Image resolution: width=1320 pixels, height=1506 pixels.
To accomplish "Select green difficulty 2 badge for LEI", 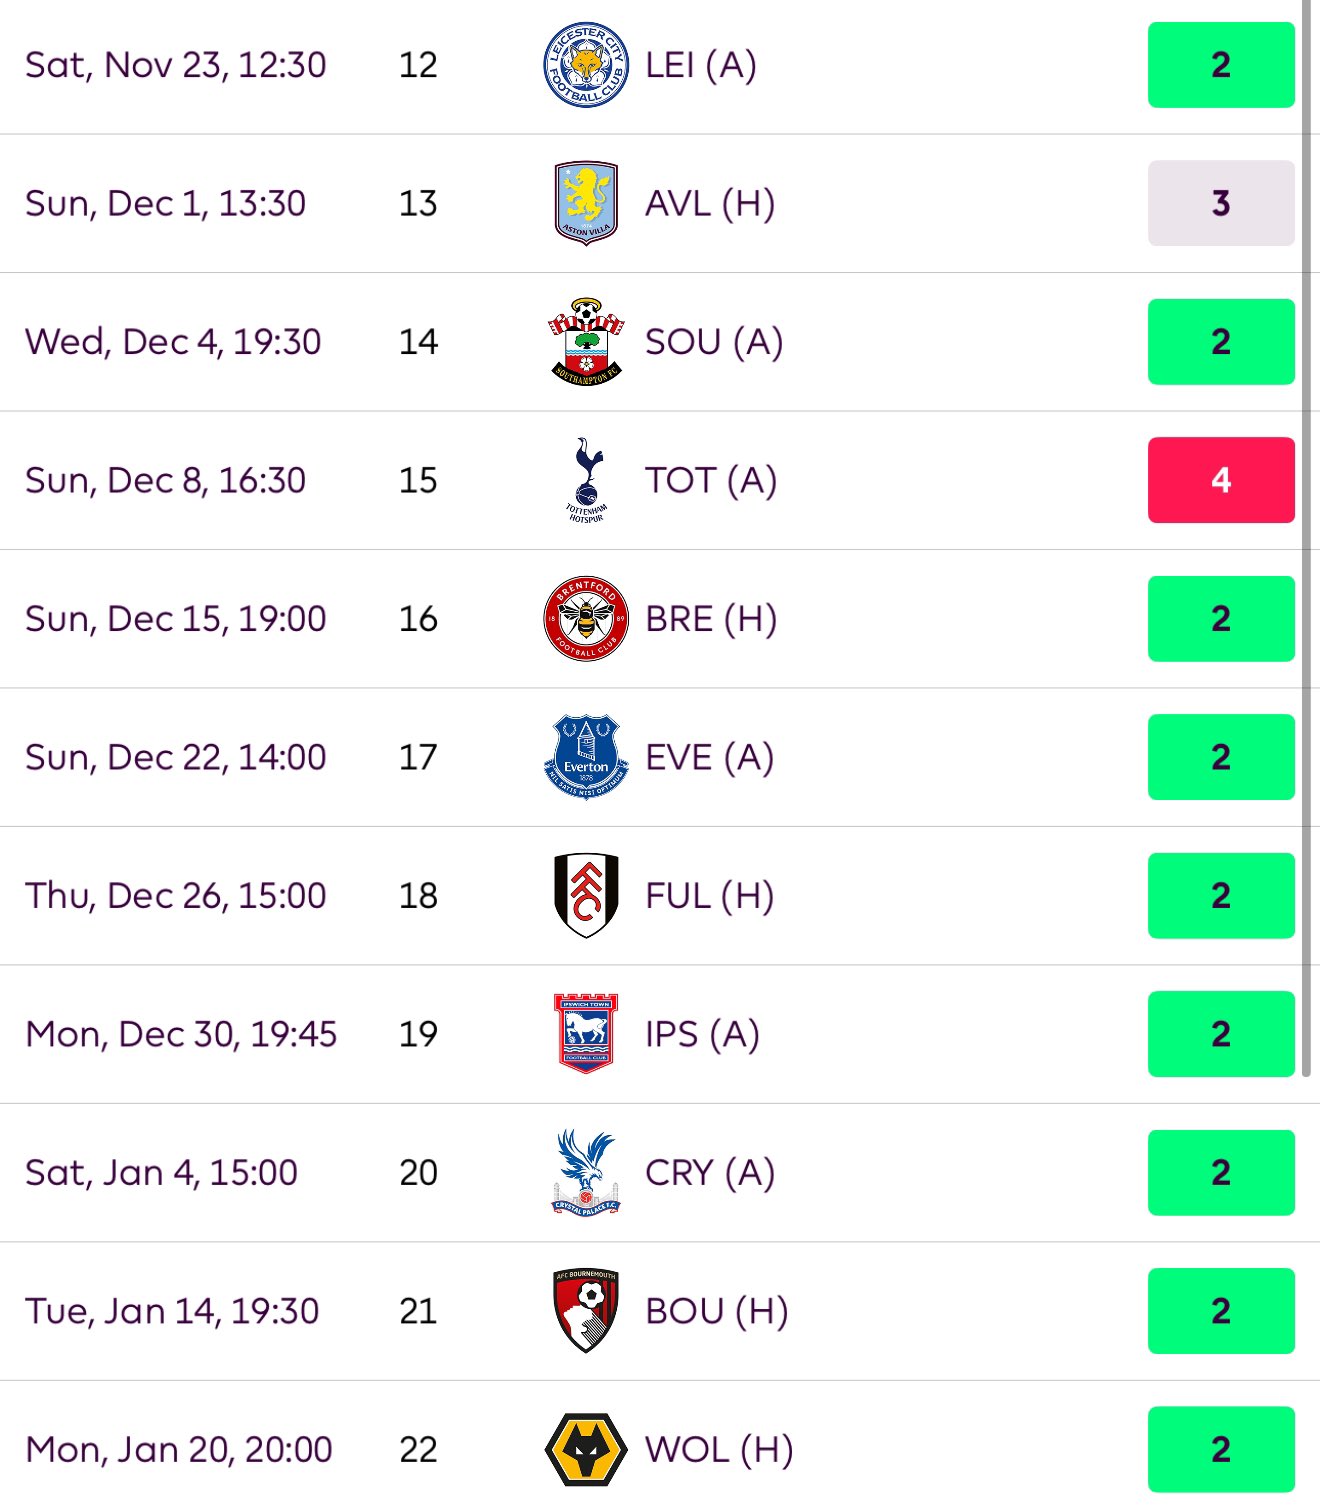I will click(x=1221, y=65).
